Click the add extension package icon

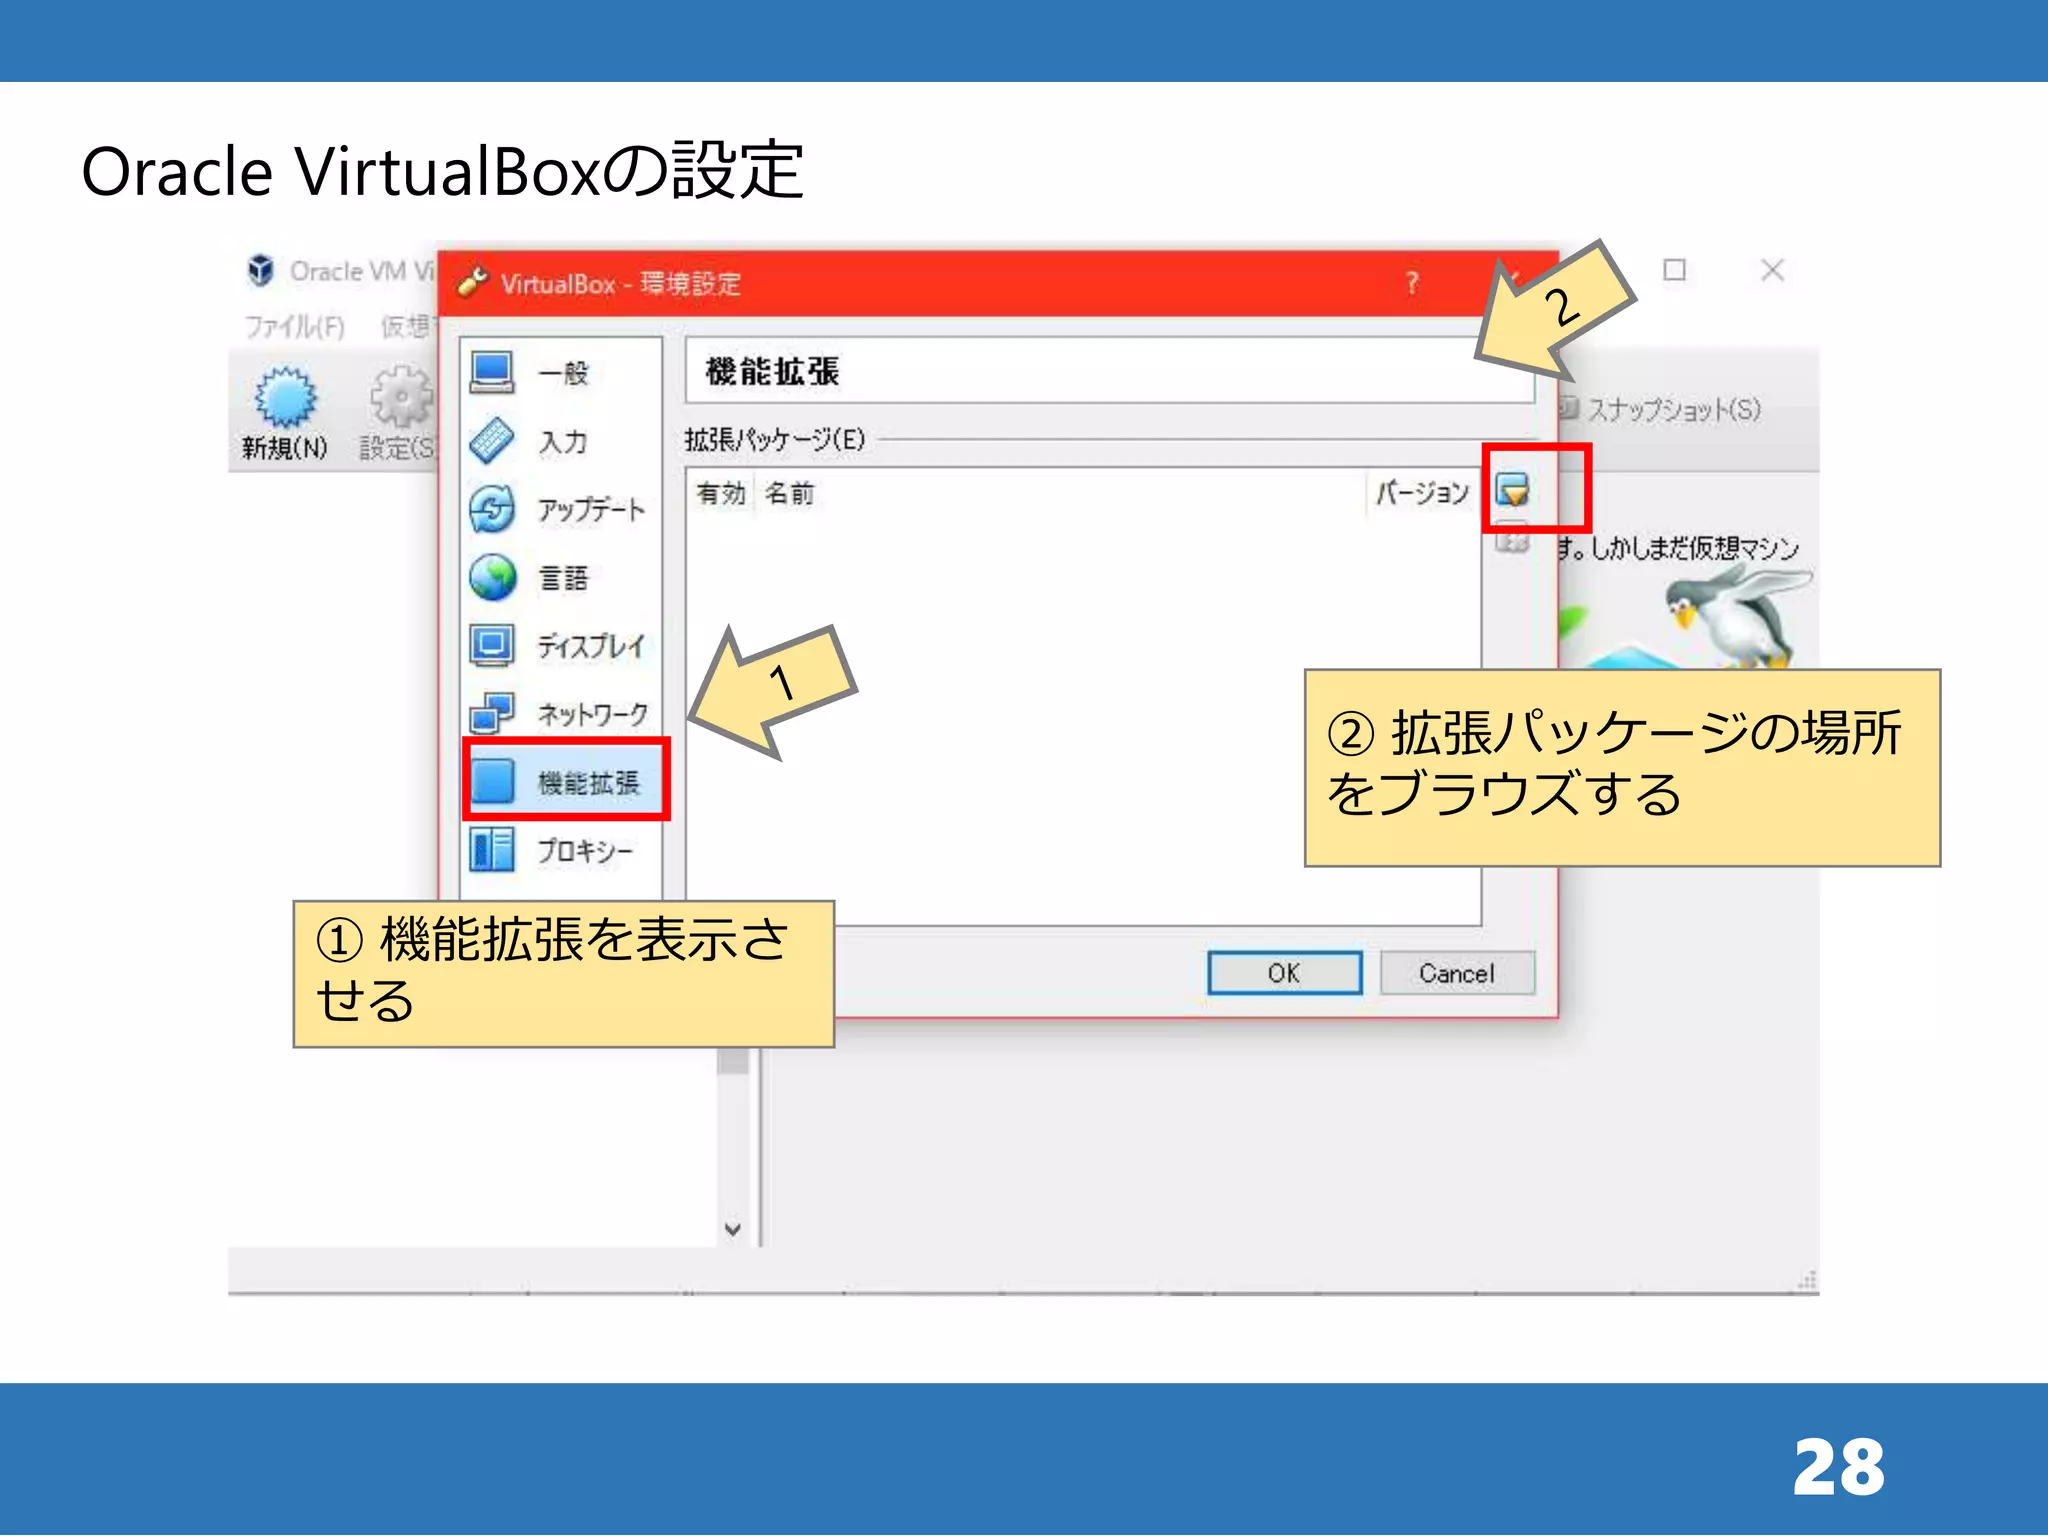(1512, 490)
